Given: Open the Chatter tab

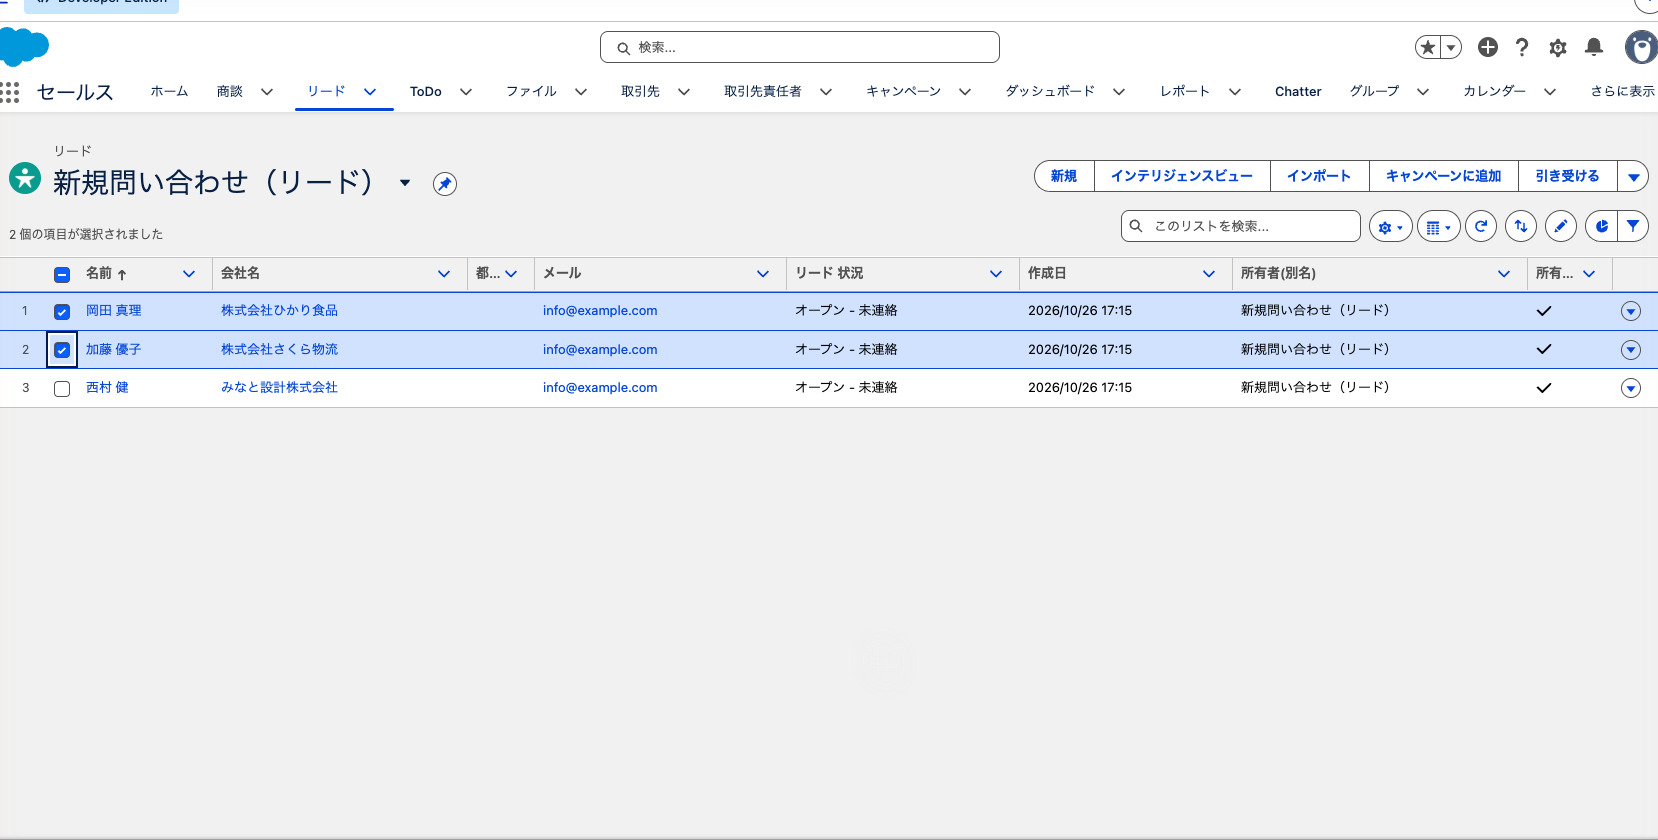Looking at the screenshot, I should [x=1298, y=91].
